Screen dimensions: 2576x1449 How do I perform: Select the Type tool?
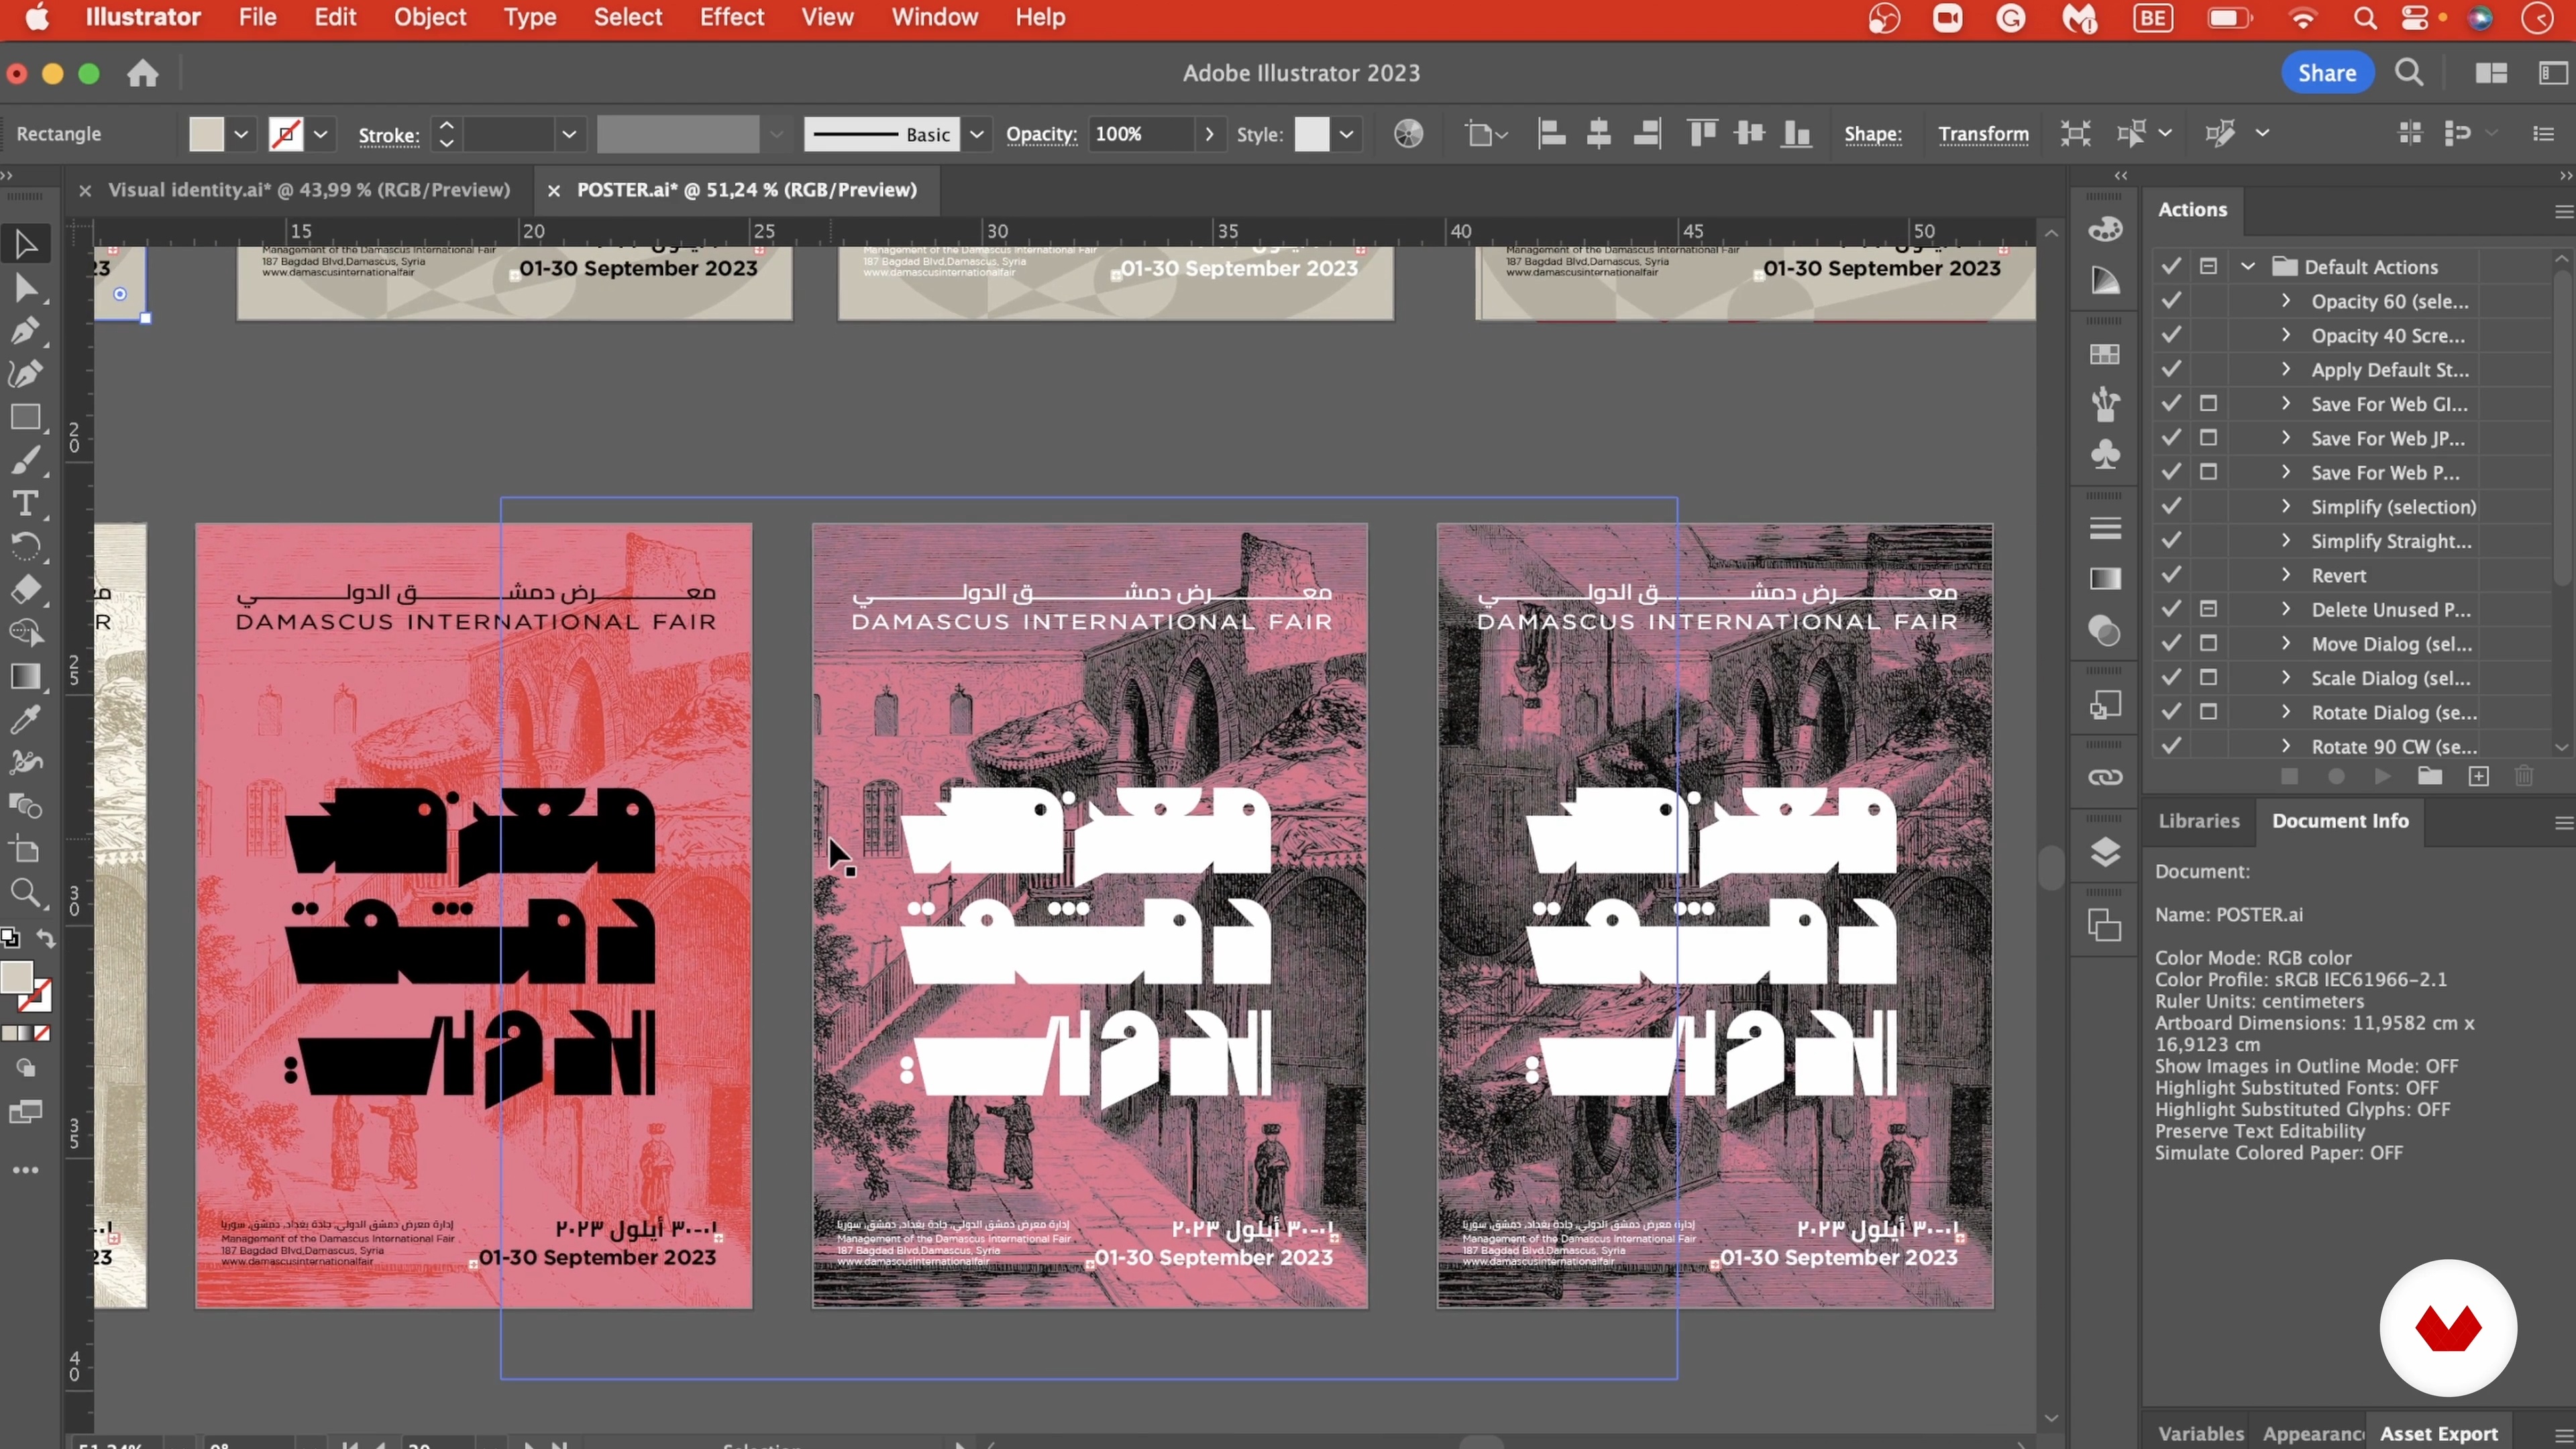click(x=26, y=503)
